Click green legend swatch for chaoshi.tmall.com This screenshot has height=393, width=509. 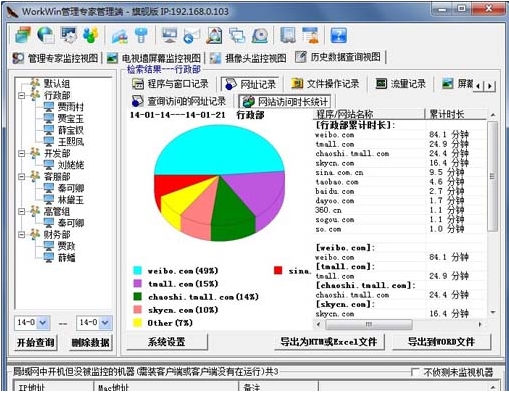pyautogui.click(x=137, y=296)
